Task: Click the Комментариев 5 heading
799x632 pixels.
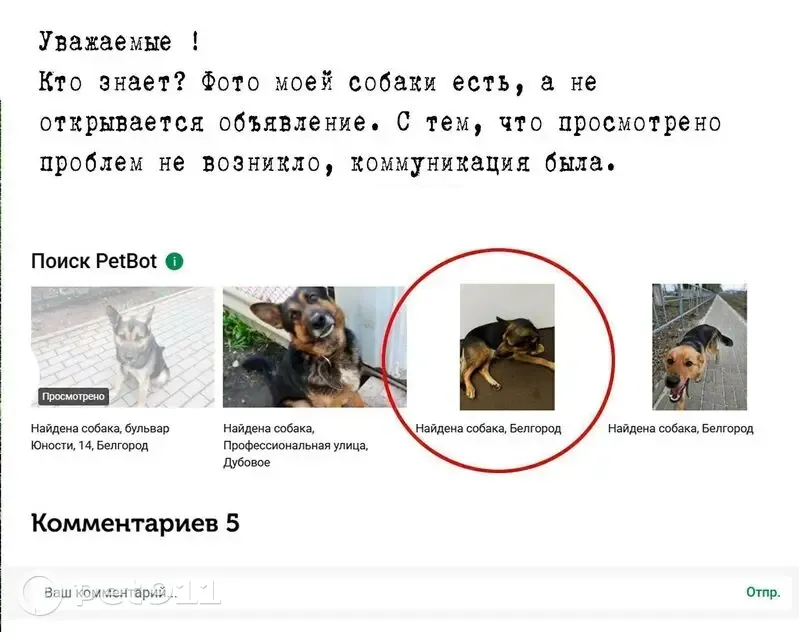Action: pos(135,523)
